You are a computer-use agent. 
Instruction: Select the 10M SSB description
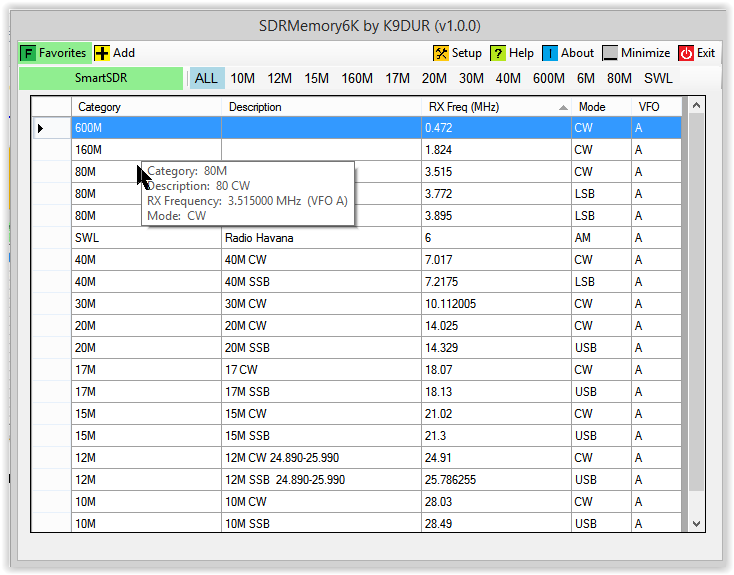pyautogui.click(x=321, y=523)
